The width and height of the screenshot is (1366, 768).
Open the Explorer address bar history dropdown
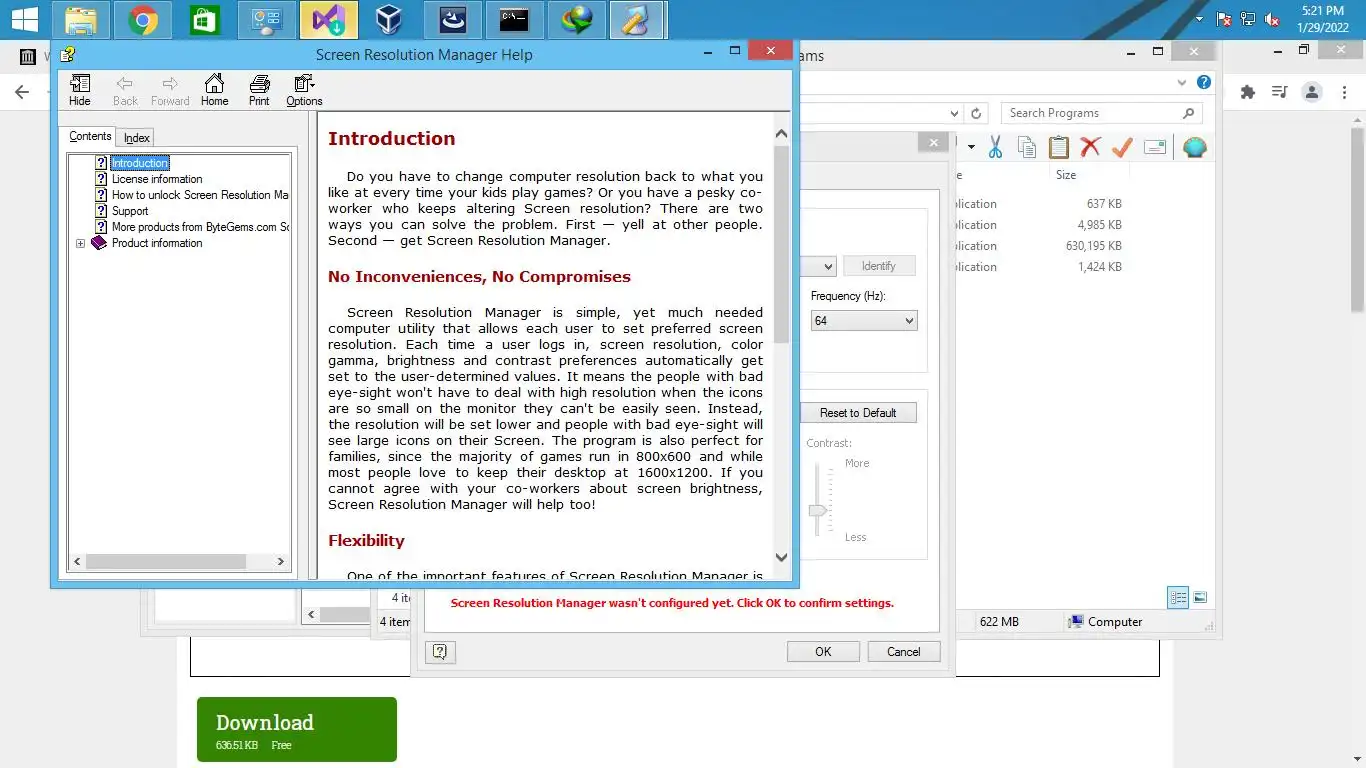(x=954, y=114)
